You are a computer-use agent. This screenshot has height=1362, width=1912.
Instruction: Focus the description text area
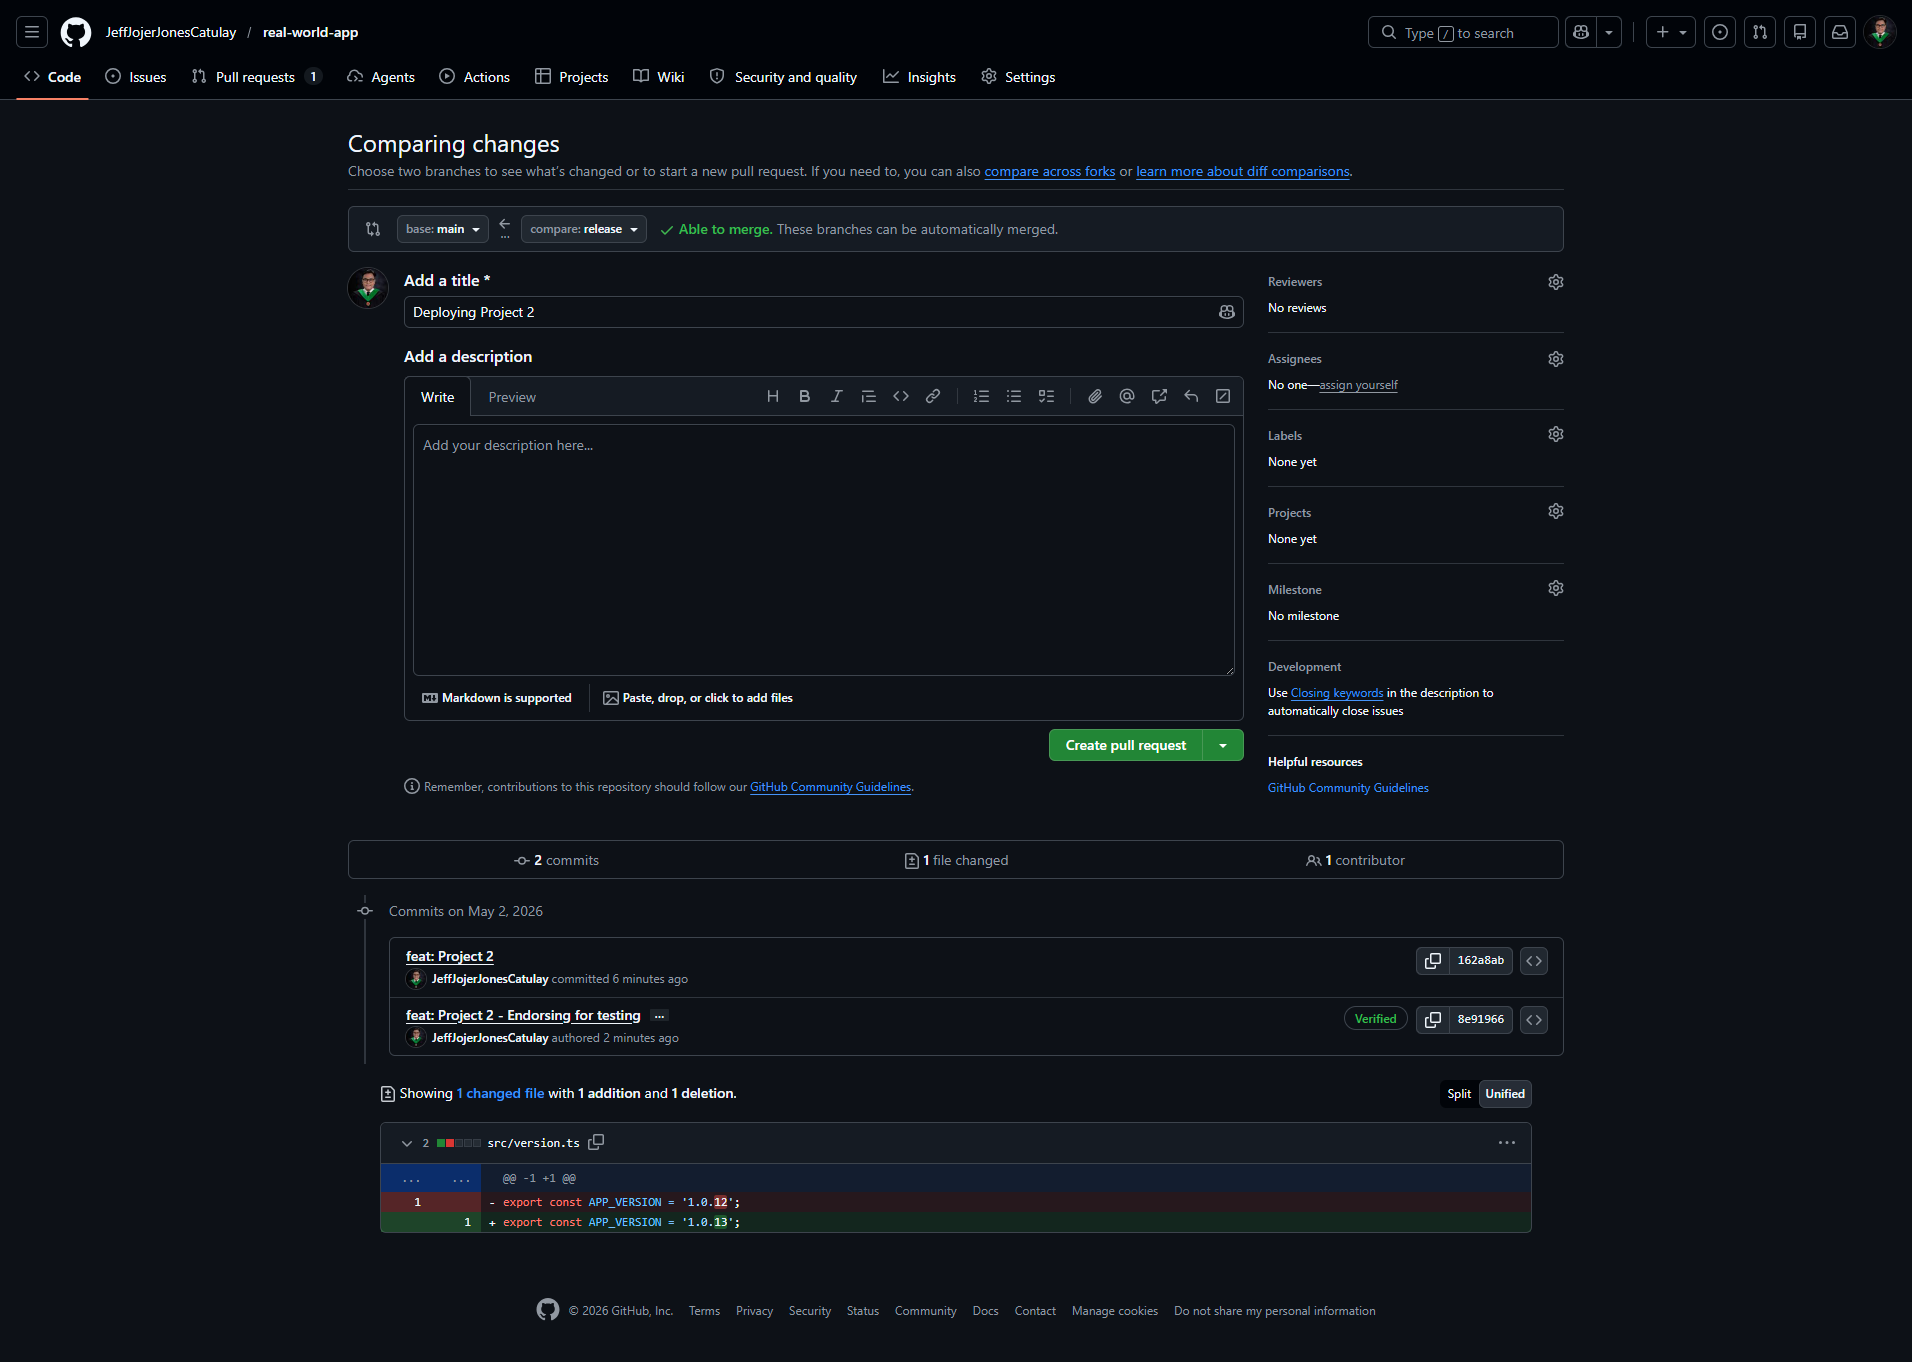pos(824,550)
